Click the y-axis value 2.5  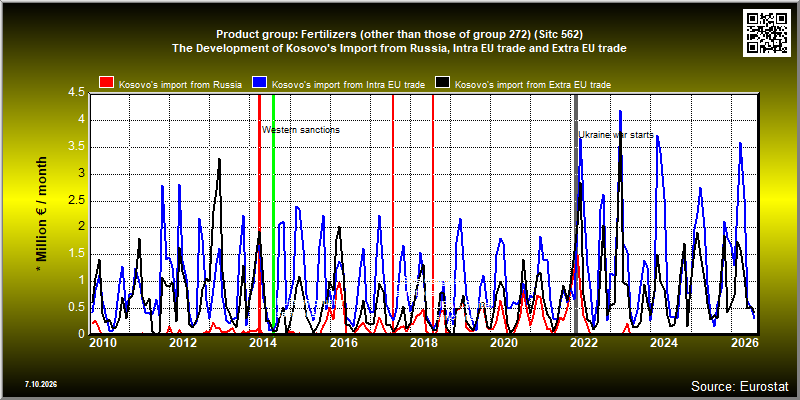[x=77, y=201]
